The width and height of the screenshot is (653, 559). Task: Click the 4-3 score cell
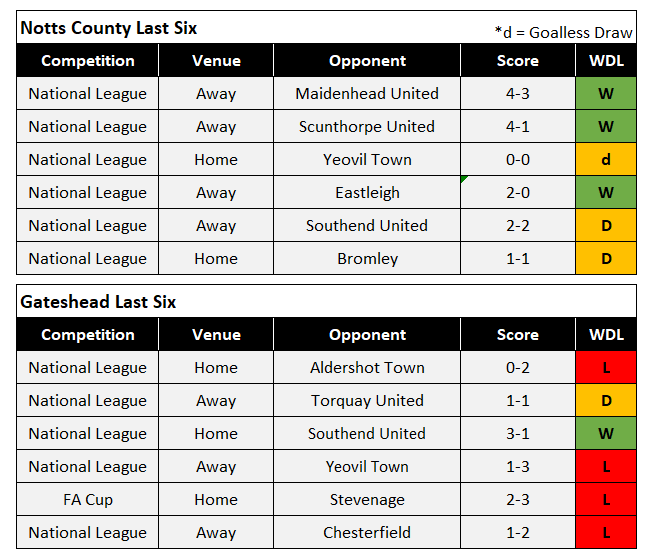pos(517,94)
